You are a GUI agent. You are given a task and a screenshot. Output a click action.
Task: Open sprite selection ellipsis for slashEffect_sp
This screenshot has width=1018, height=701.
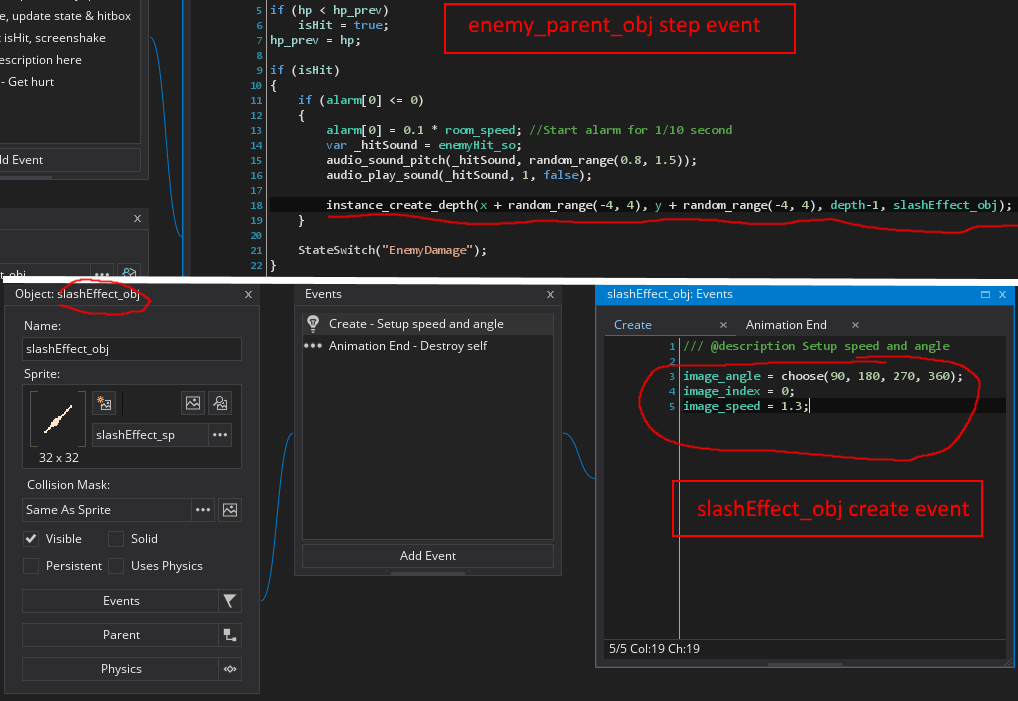coord(220,435)
